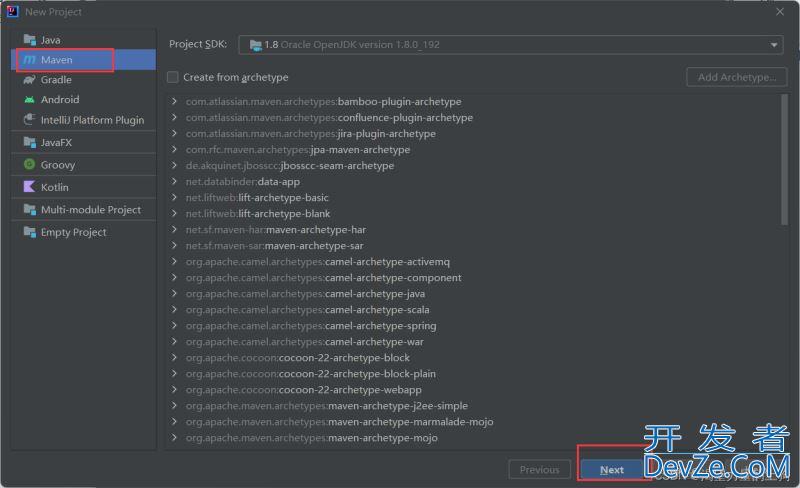Image resolution: width=800 pixels, height=488 pixels.
Task: Select the IntelliJ Platform Plugin icon
Action: pyautogui.click(x=29, y=120)
